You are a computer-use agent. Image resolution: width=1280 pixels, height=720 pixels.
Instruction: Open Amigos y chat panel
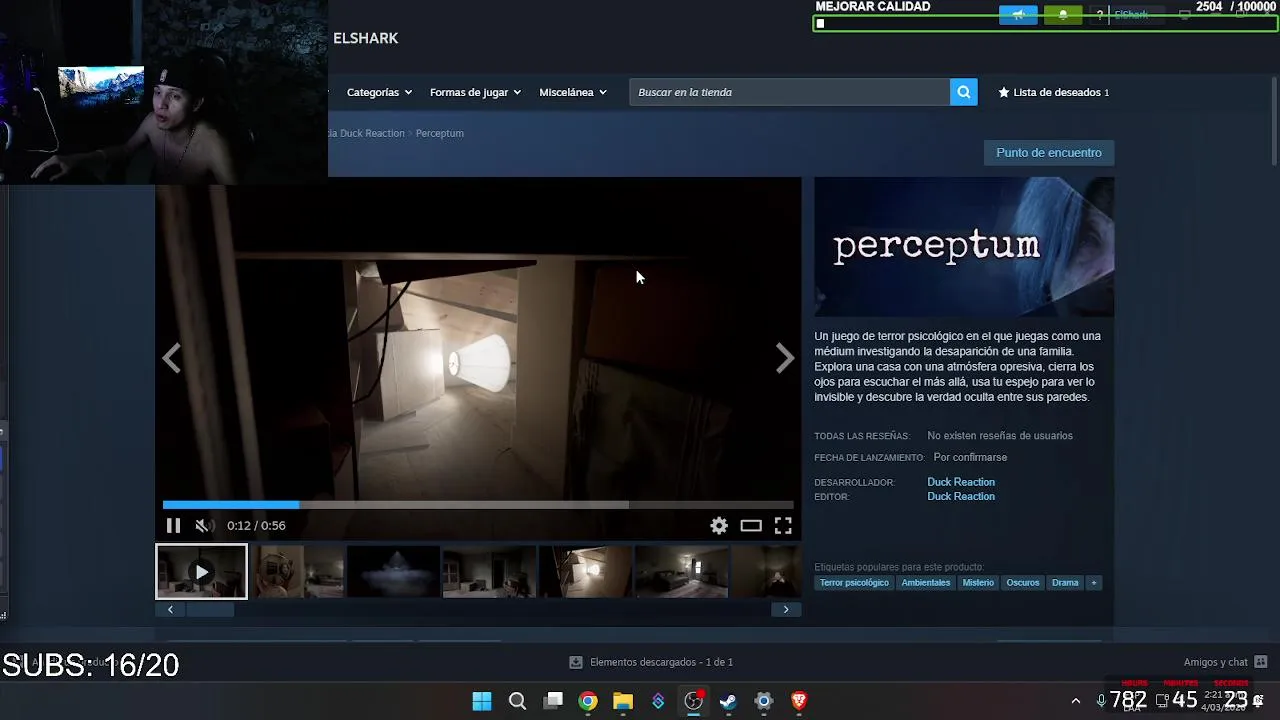click(x=1226, y=662)
